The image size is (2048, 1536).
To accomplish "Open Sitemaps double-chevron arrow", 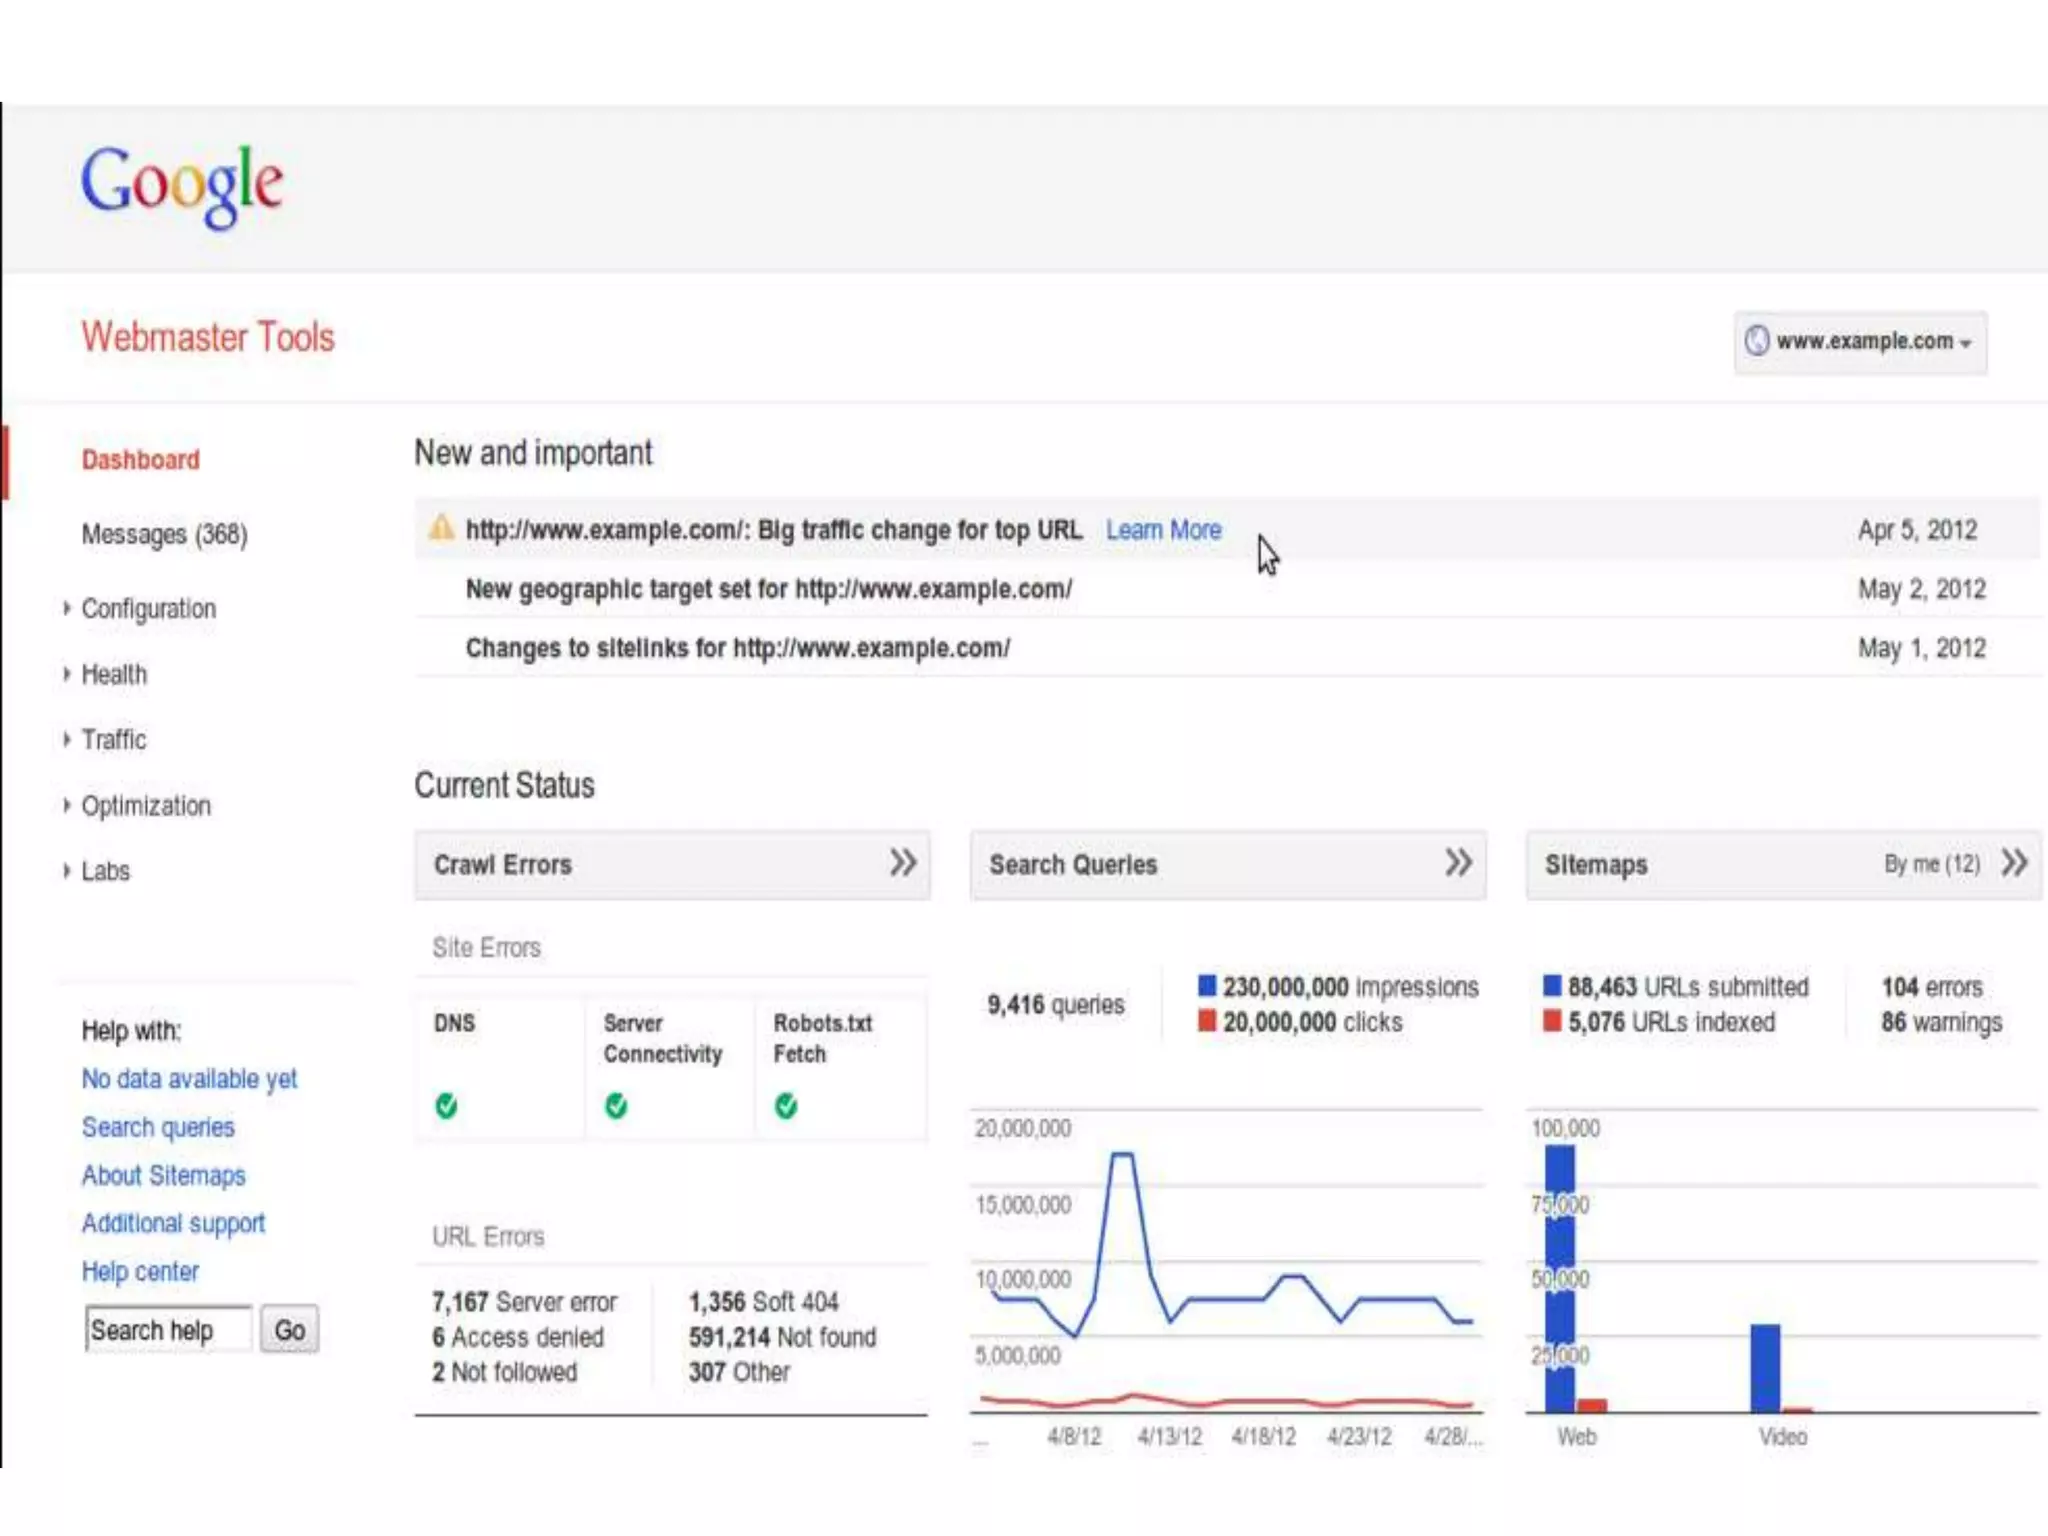I will [x=2014, y=863].
